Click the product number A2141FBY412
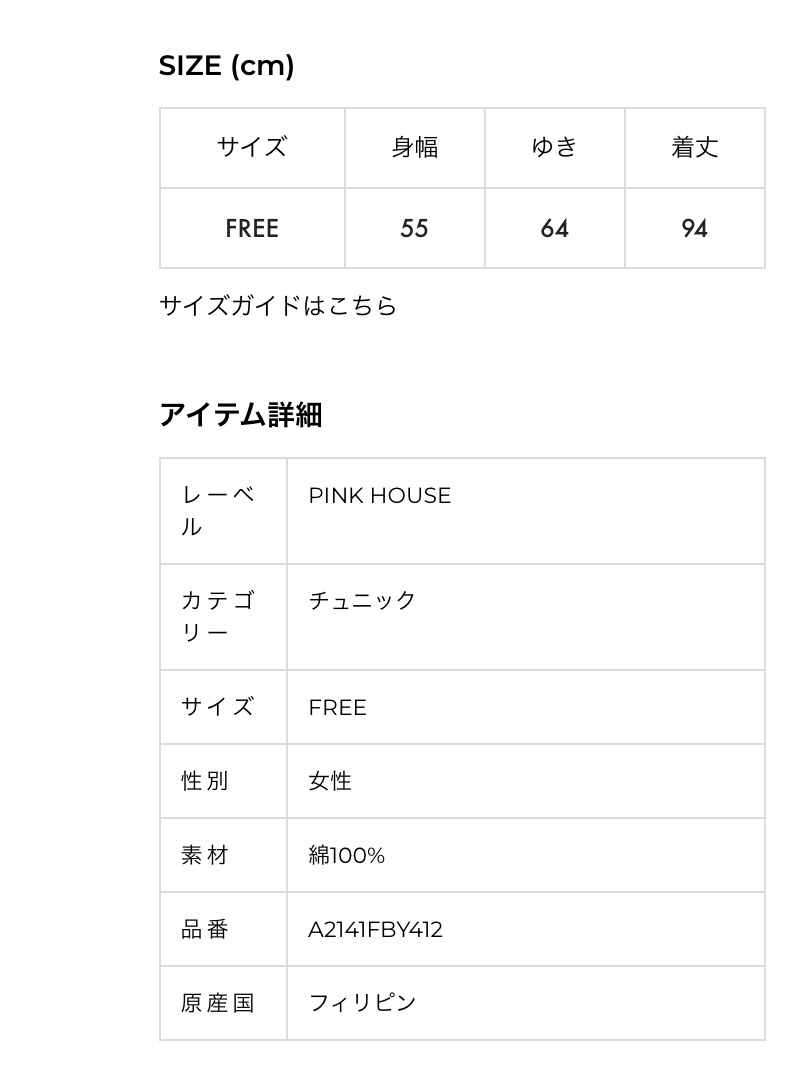803x1066 pixels. click(375, 929)
